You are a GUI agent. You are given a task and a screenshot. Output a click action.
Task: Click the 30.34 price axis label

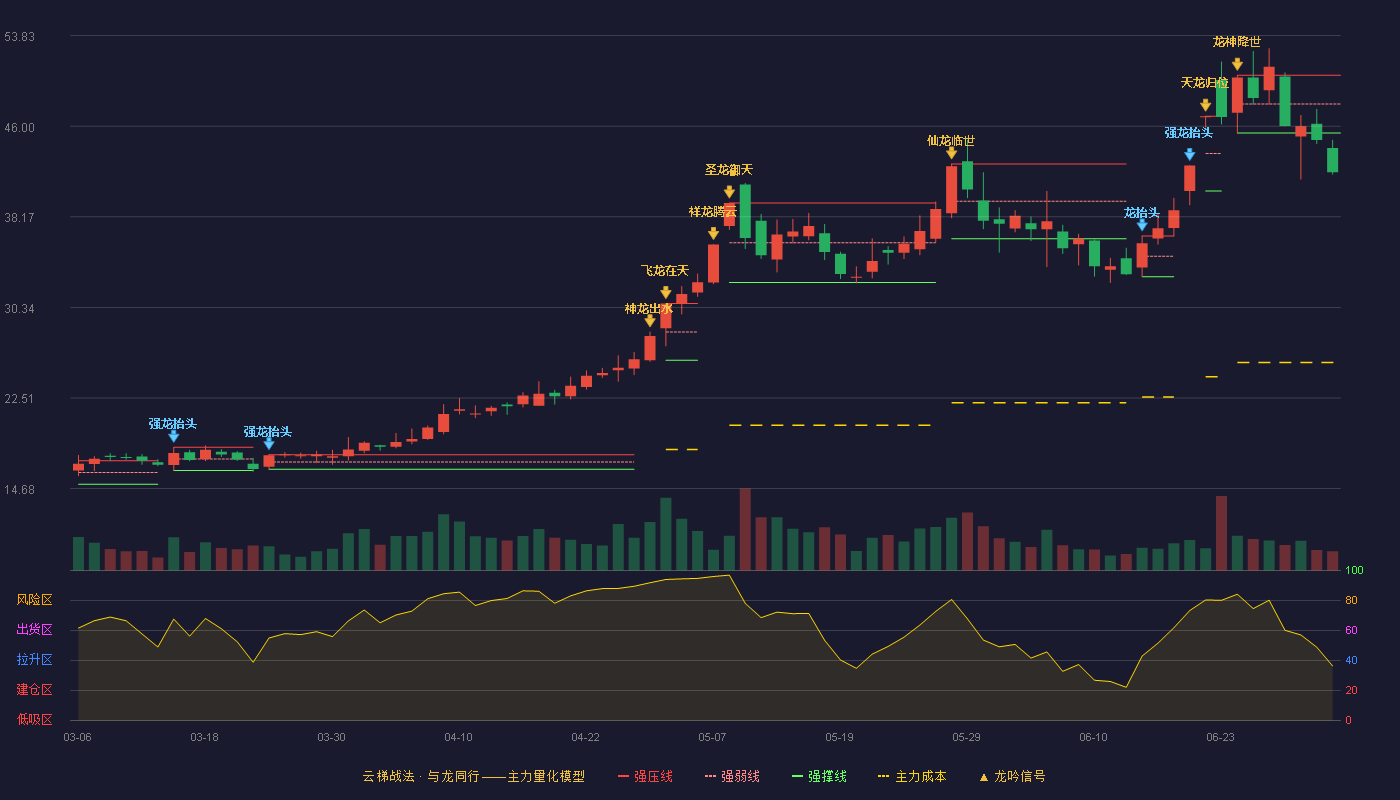tap(20, 308)
